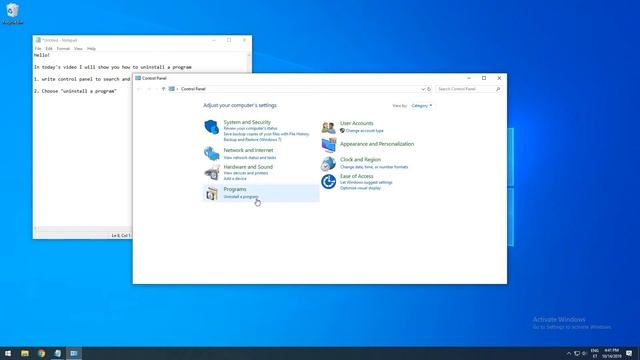
Task: Open the View by Category dropdown
Action: click(422, 106)
